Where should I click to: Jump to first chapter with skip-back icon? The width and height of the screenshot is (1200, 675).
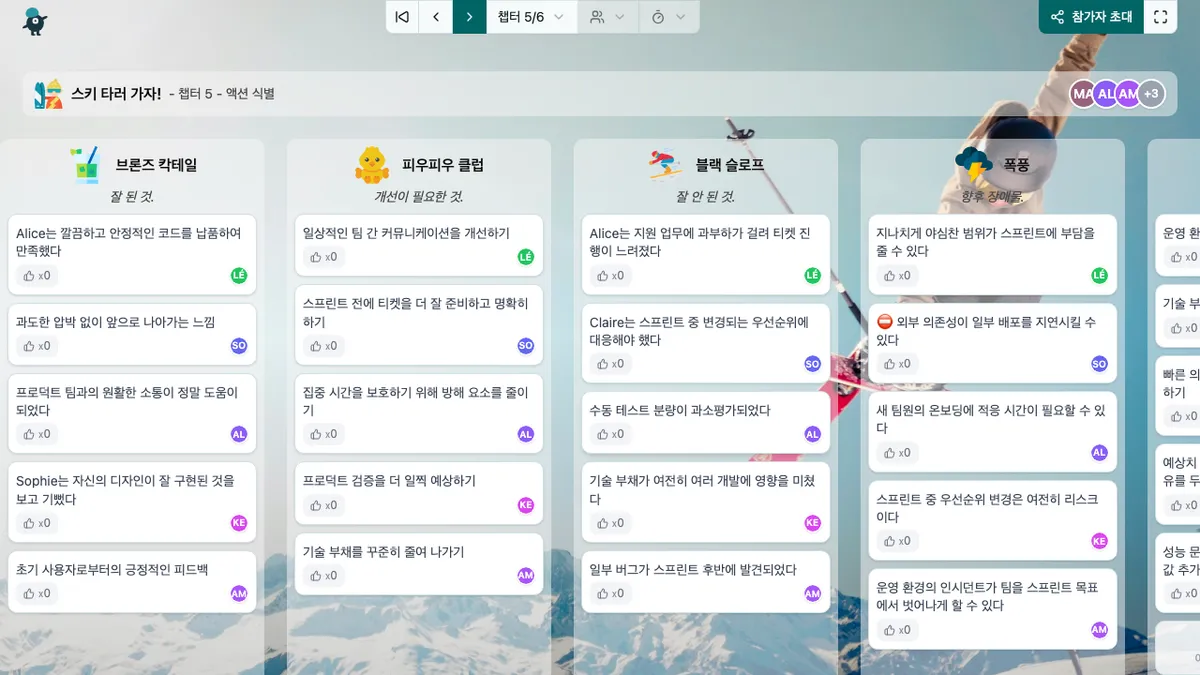pos(402,17)
